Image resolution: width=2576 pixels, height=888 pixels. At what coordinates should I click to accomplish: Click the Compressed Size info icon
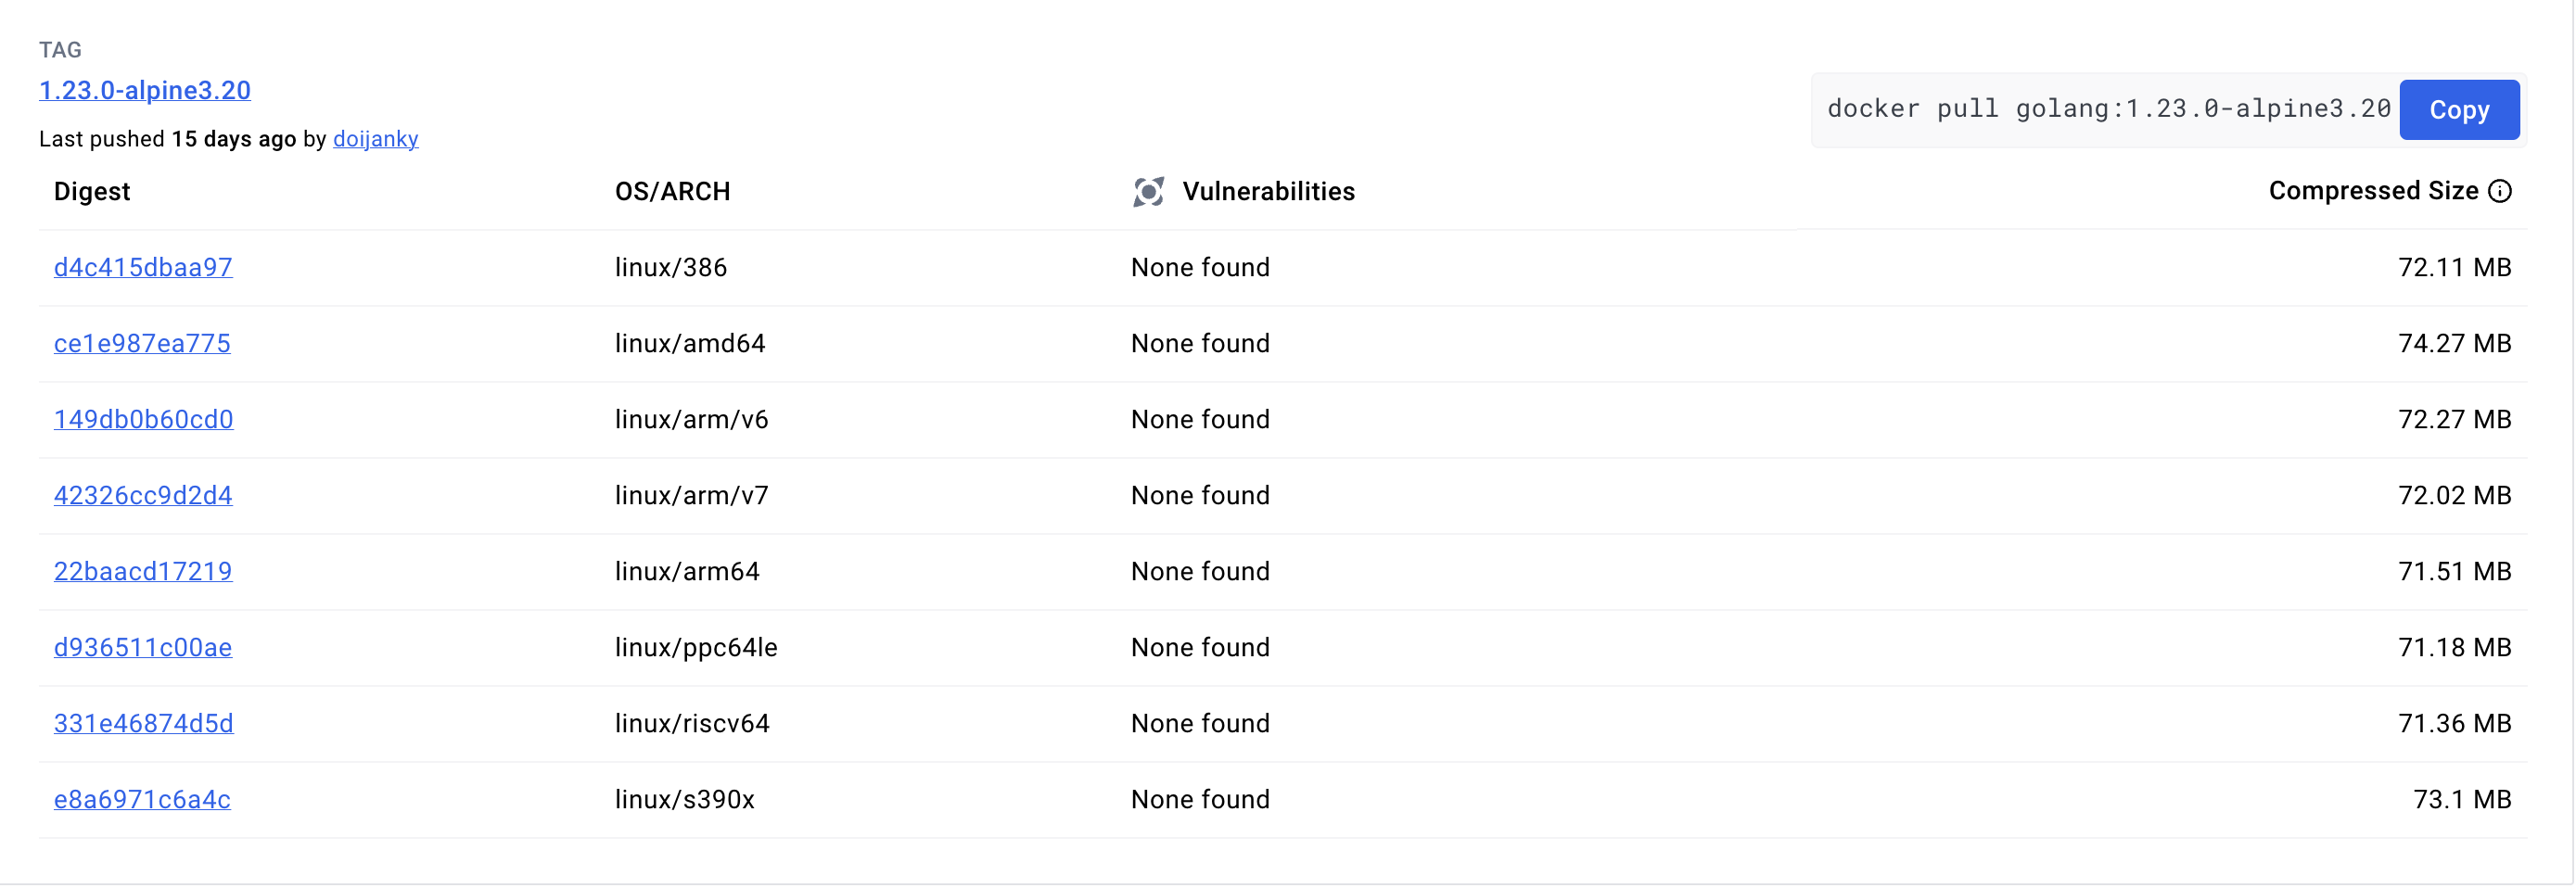click(x=2499, y=191)
